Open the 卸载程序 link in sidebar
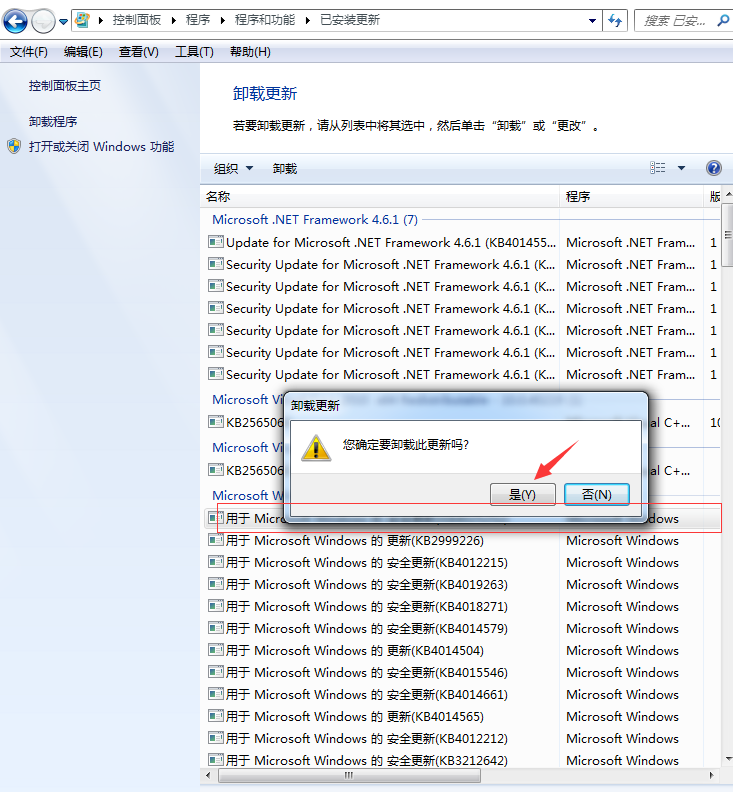This screenshot has width=733, height=792. tap(53, 122)
